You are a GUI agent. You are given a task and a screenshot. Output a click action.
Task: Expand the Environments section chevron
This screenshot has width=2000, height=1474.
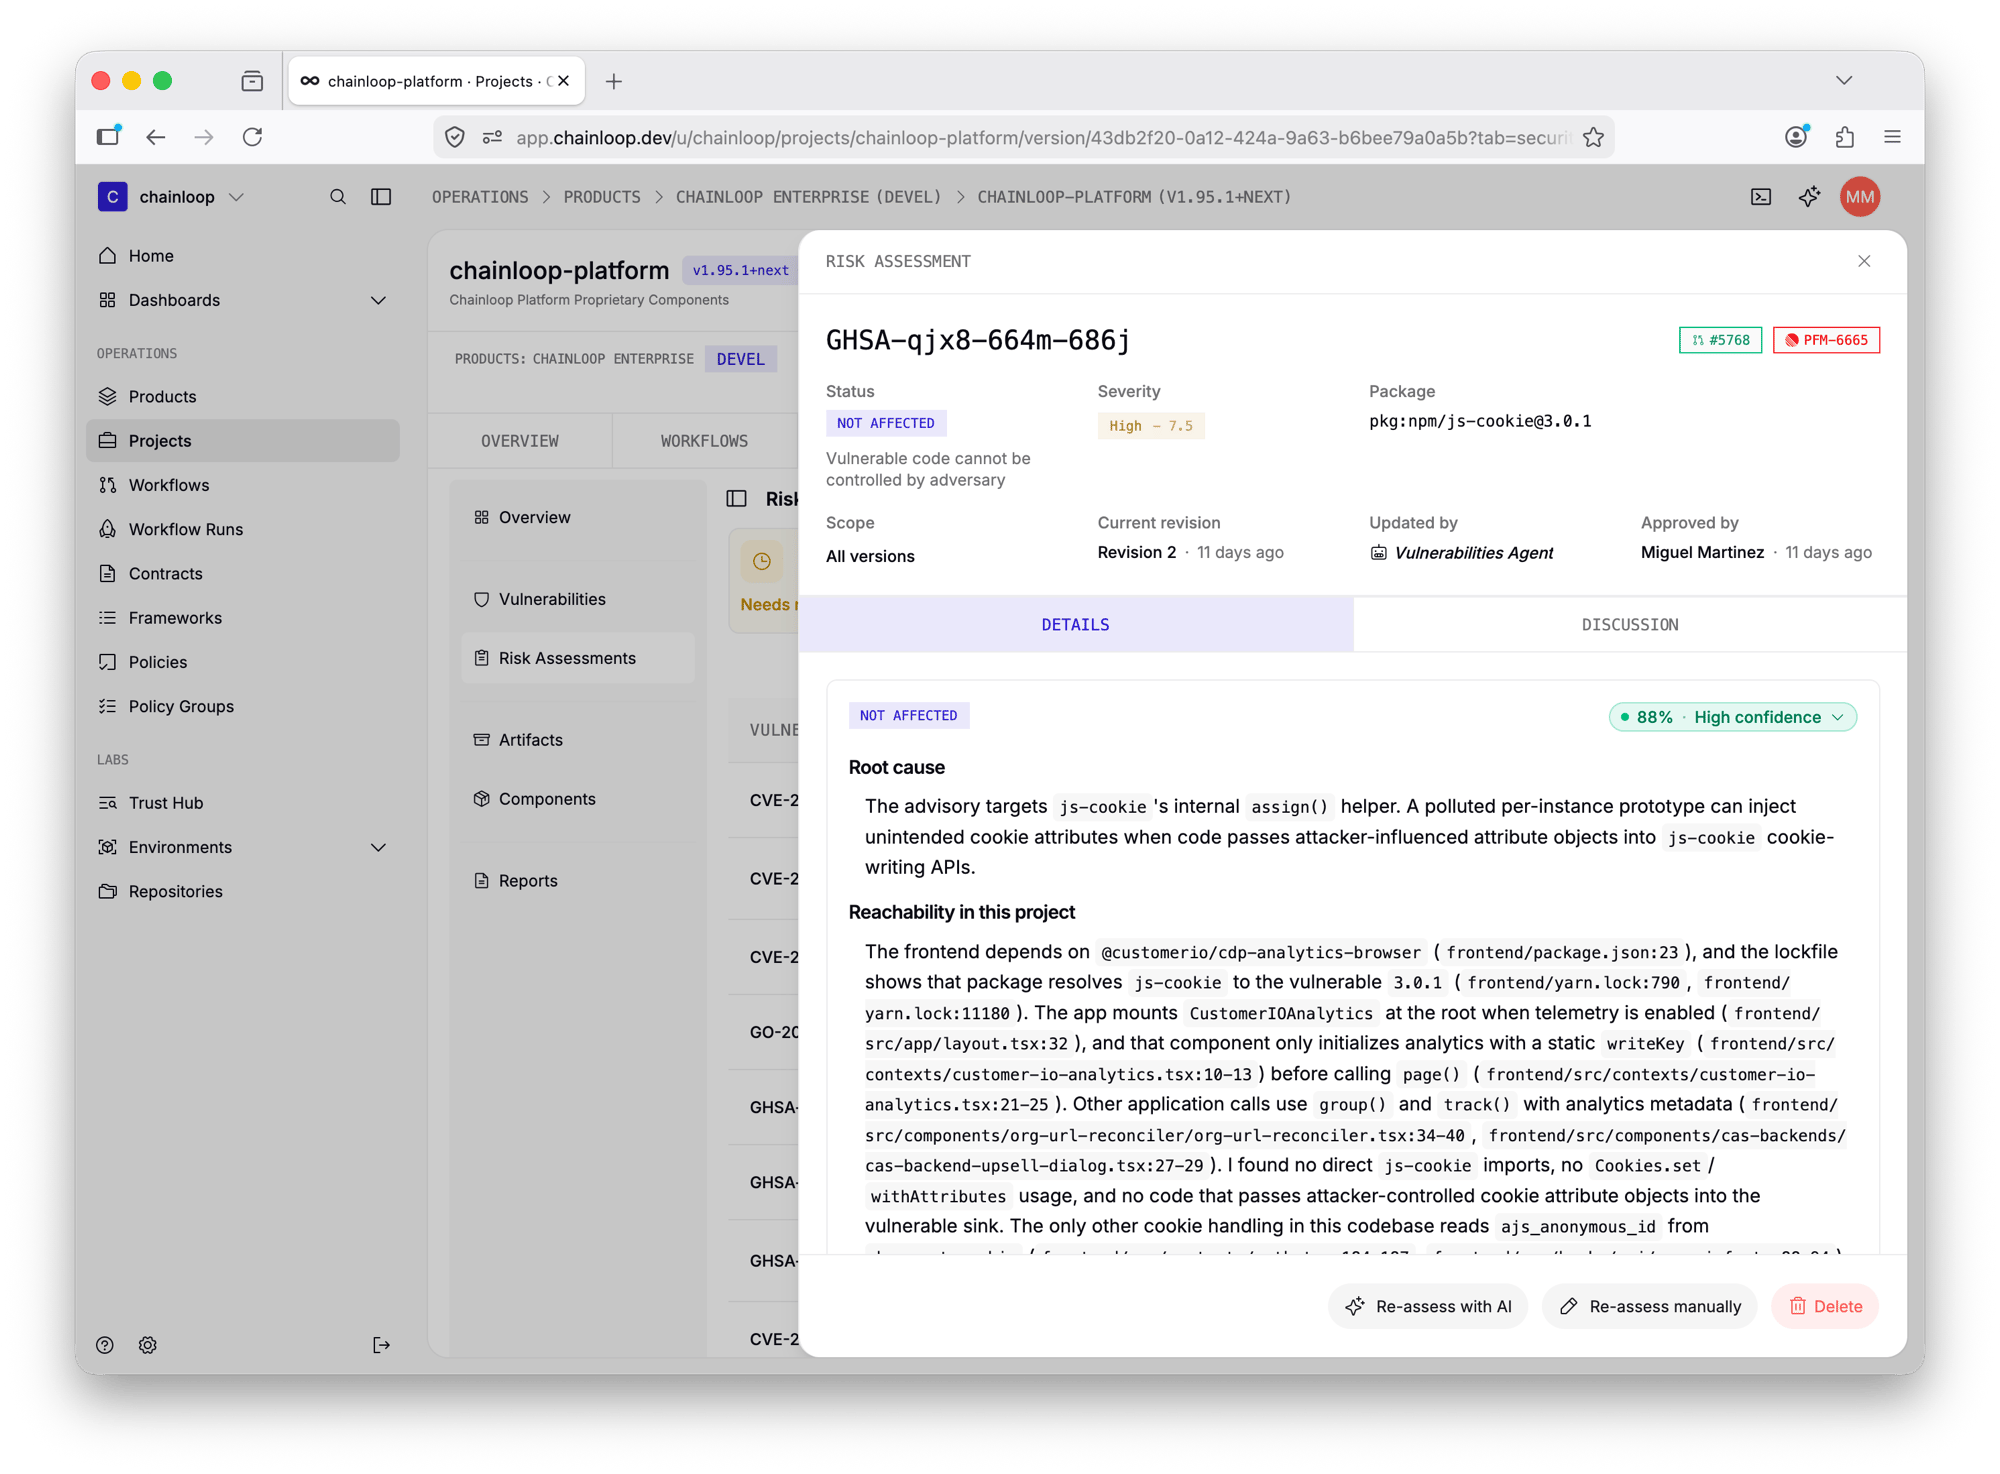click(x=378, y=847)
